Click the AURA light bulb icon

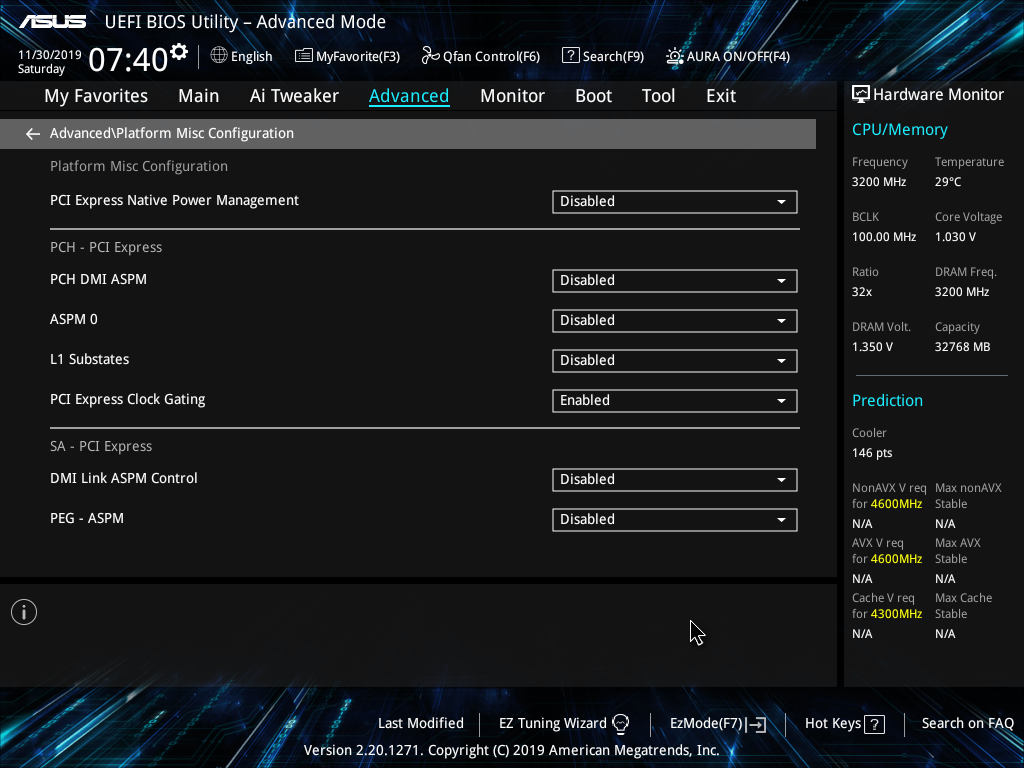click(x=675, y=56)
